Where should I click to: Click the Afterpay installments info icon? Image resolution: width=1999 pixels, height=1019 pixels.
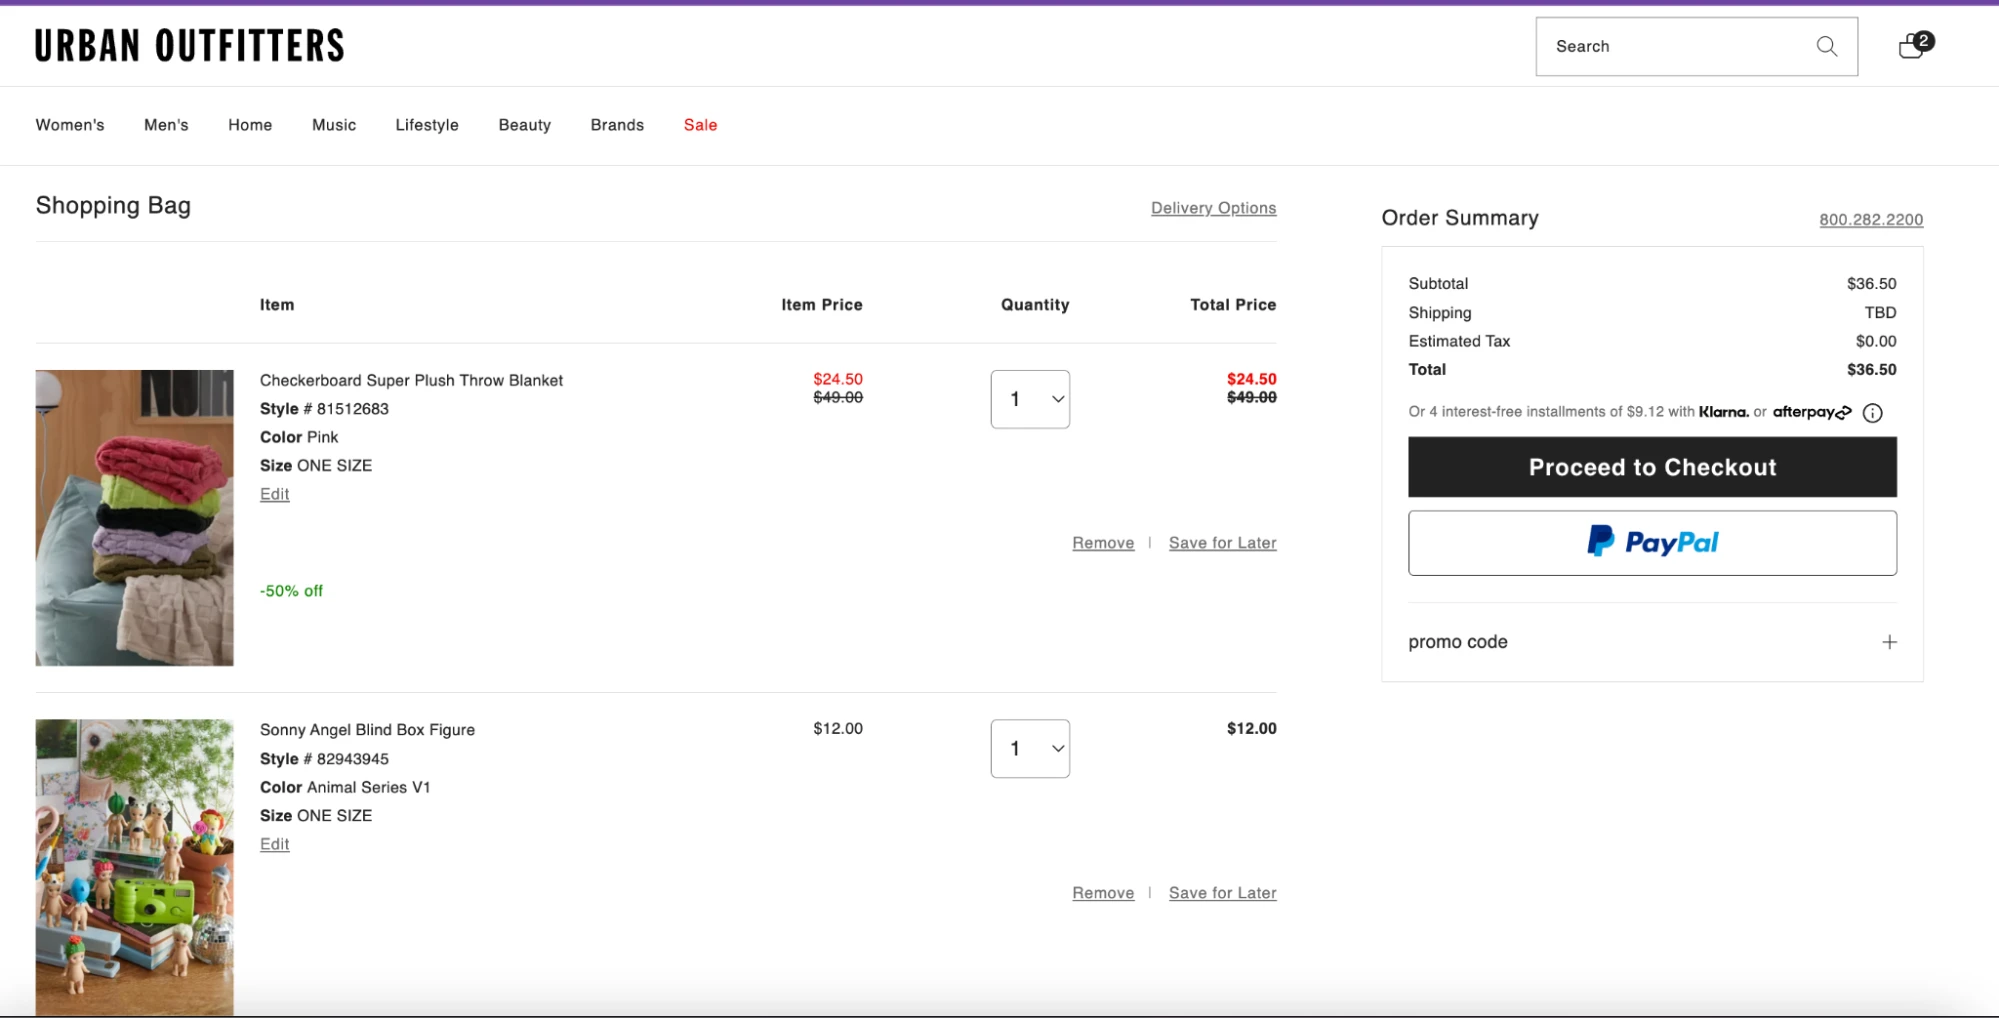1874,412
